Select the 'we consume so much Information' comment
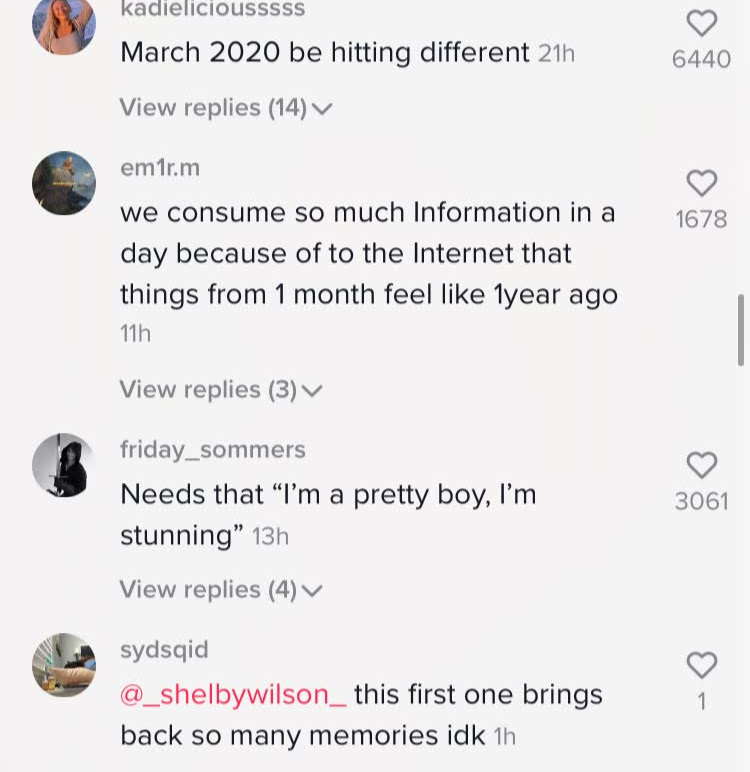750x772 pixels. pos(368,254)
